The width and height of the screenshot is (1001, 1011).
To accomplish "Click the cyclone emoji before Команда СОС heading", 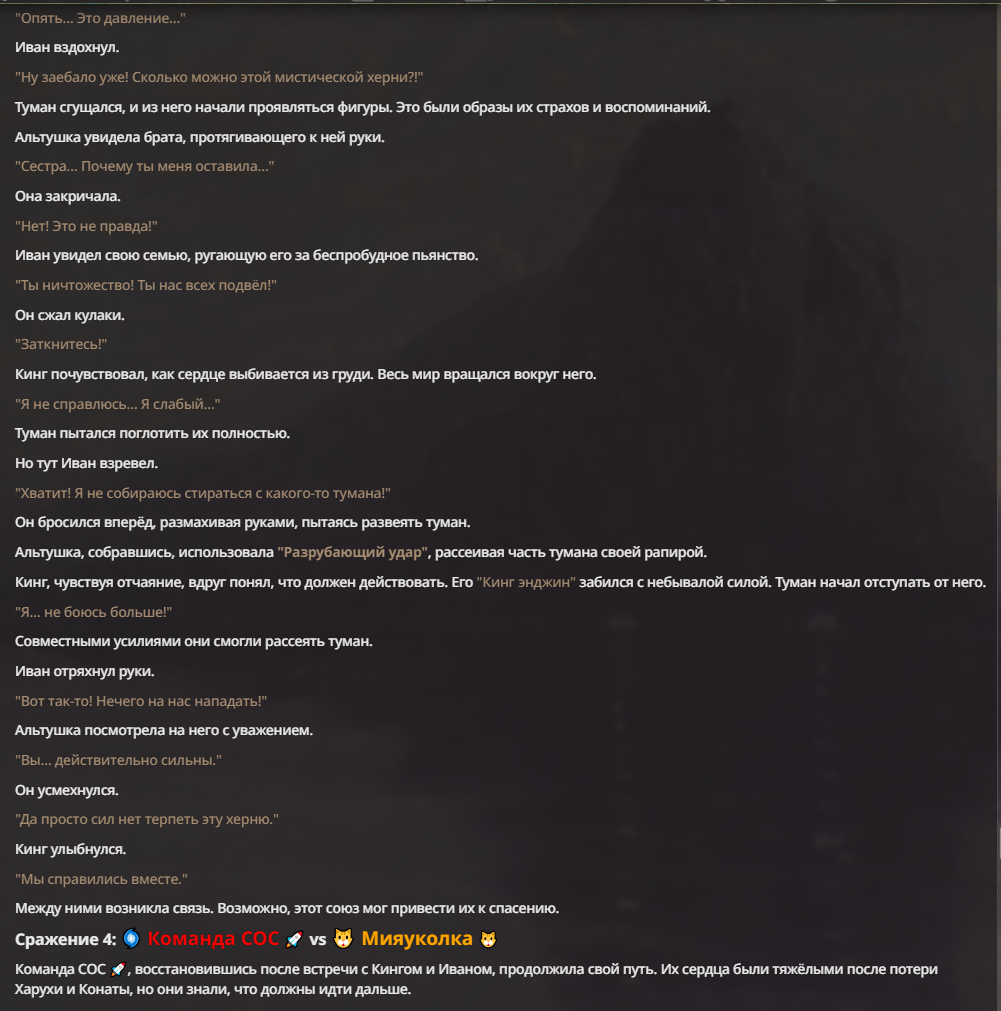I will click(131, 938).
